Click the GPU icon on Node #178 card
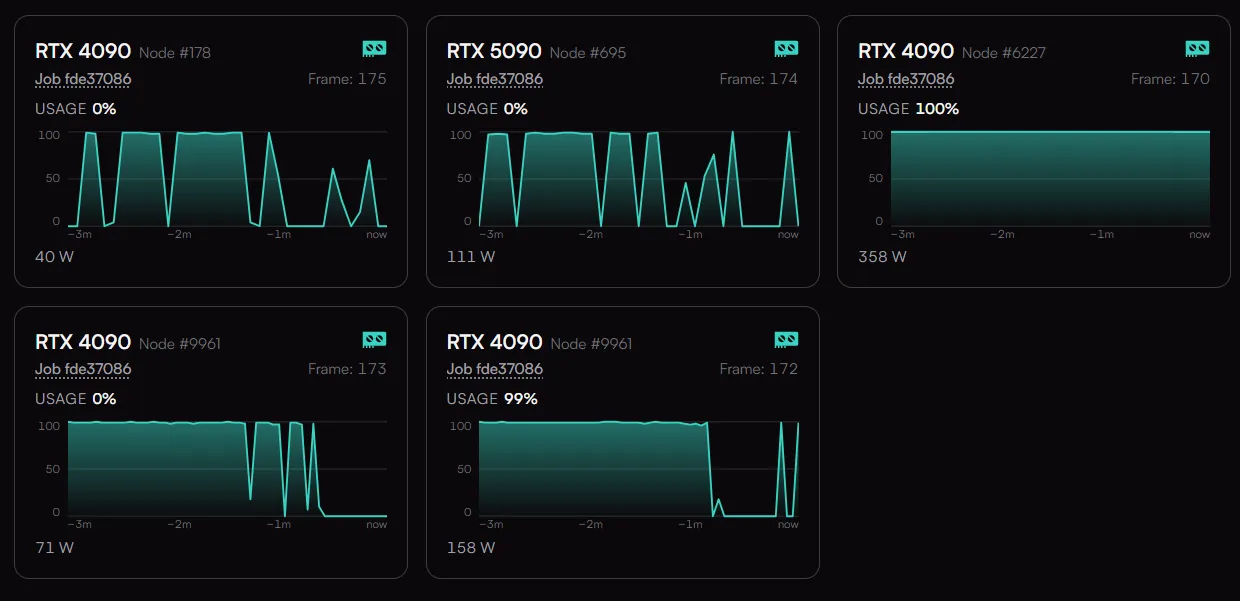Image resolution: width=1240 pixels, height=601 pixels. coord(374,49)
